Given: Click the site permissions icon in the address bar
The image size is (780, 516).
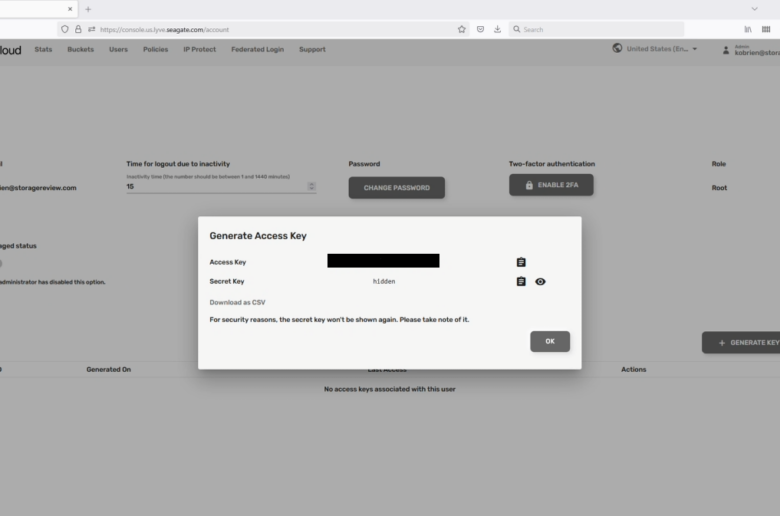Looking at the screenshot, I should click(x=92, y=29).
